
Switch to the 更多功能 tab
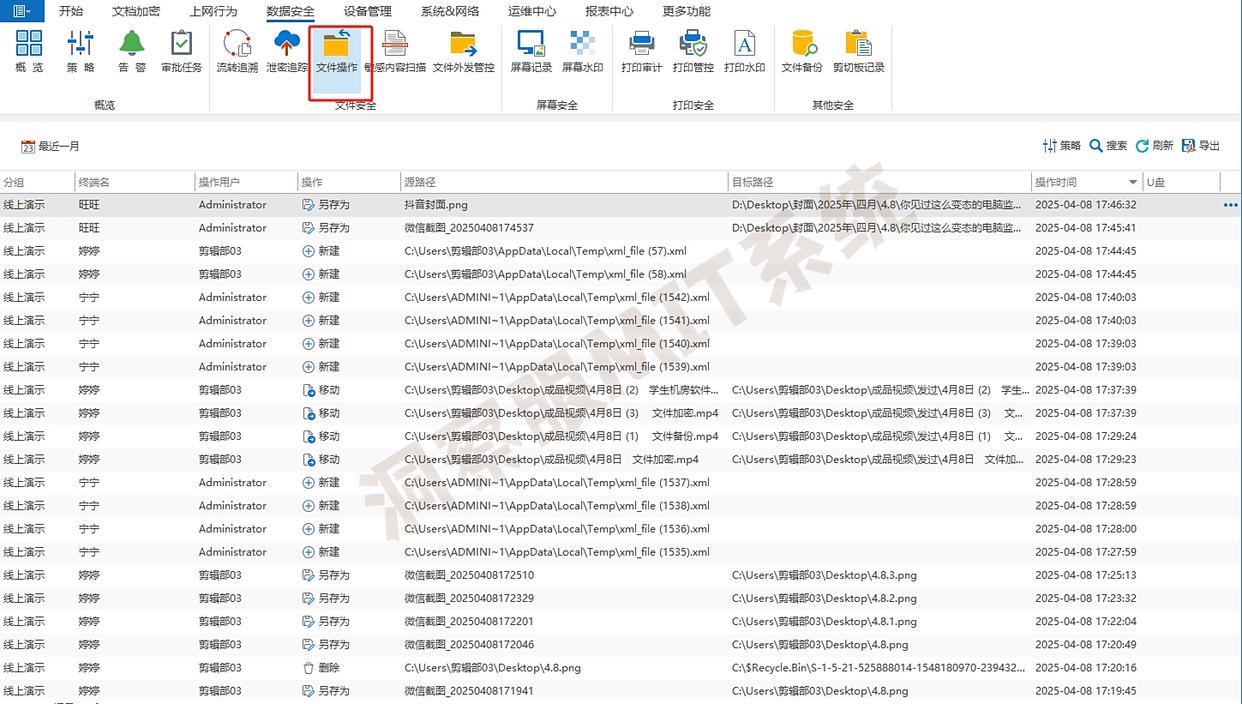pos(686,11)
